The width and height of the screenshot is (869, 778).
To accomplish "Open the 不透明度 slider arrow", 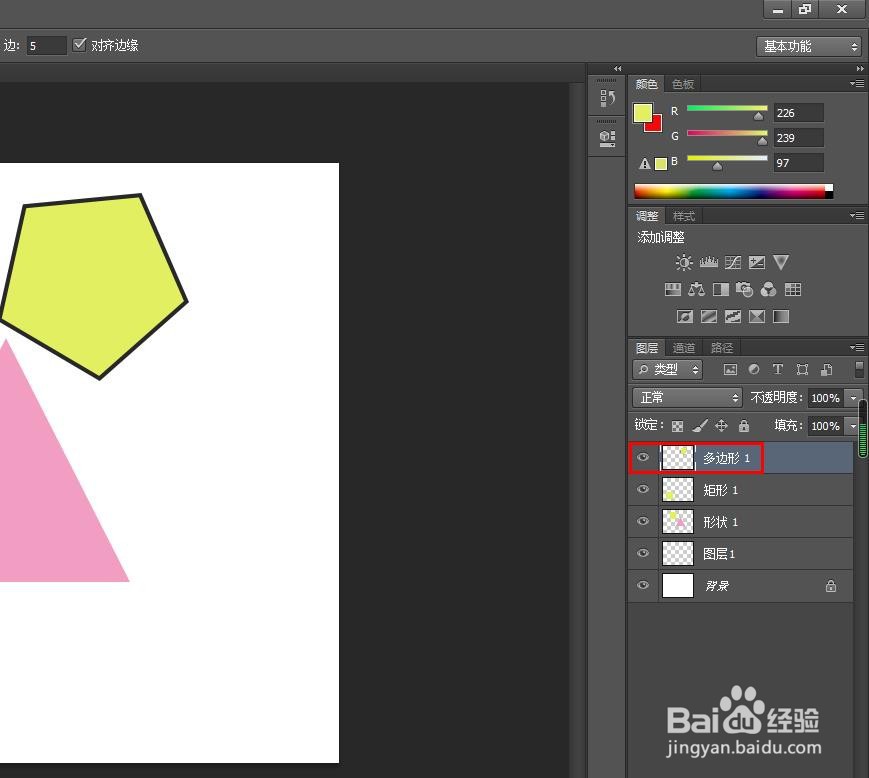I will (853, 398).
